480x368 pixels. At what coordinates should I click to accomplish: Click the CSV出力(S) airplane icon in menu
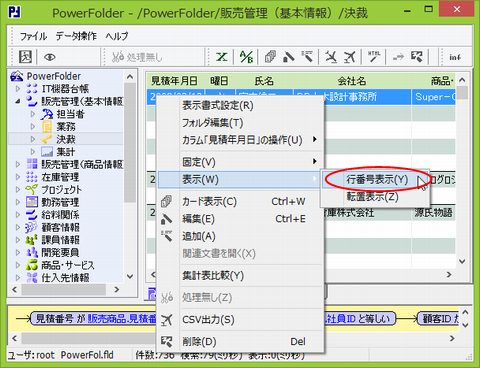tap(167, 320)
